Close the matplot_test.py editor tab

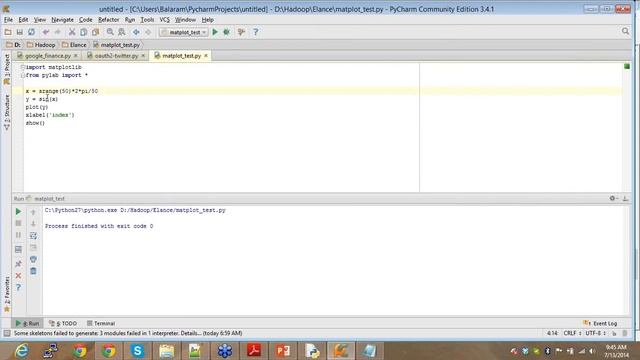206,56
